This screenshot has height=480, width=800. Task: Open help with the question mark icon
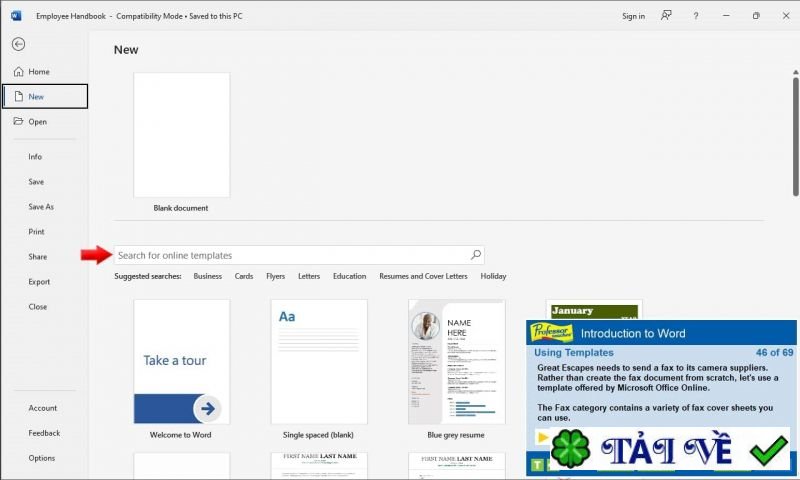[695, 16]
